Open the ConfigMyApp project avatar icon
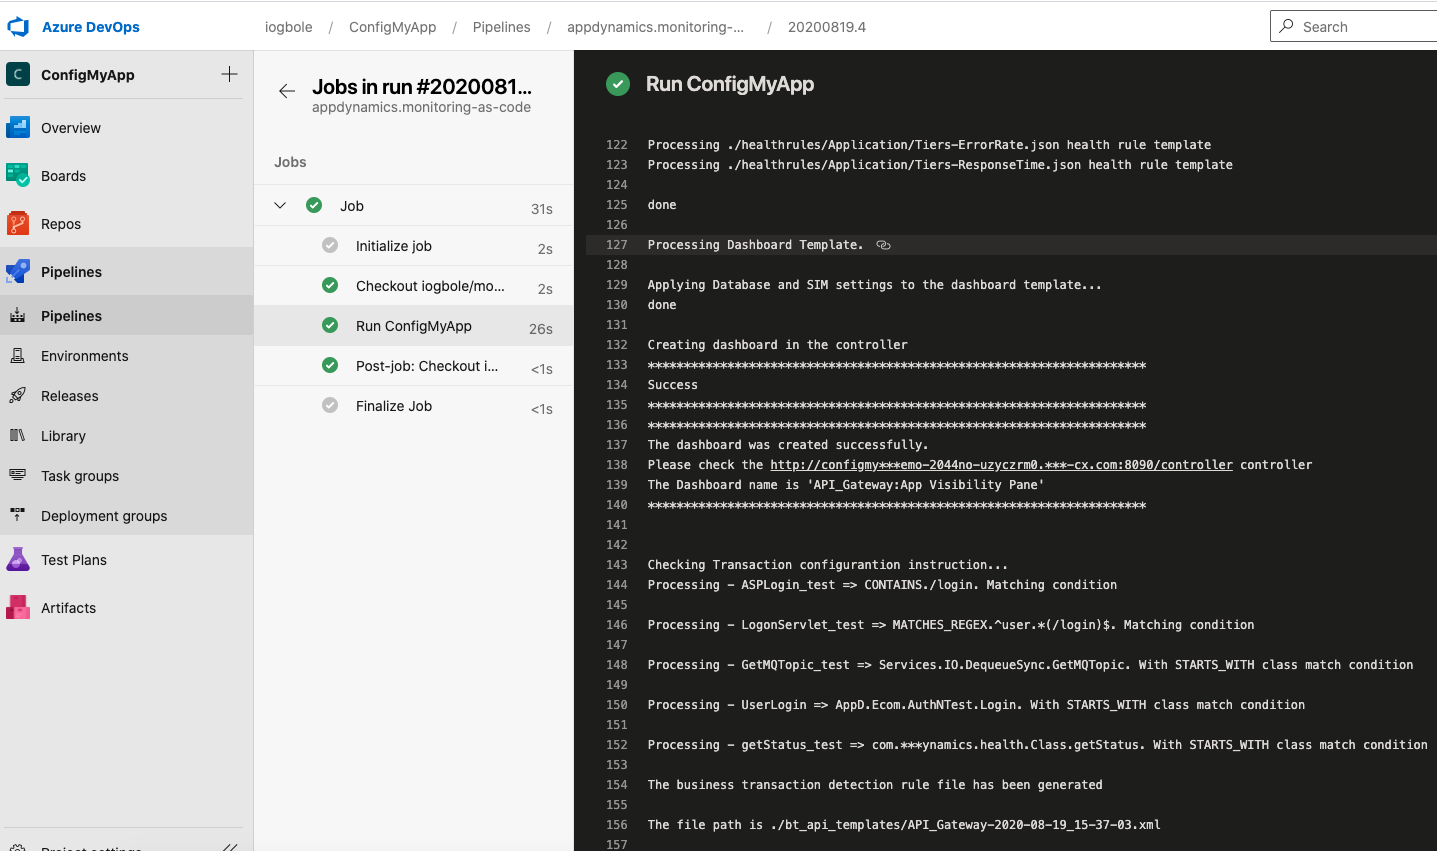The width and height of the screenshot is (1437, 851). coord(18,74)
